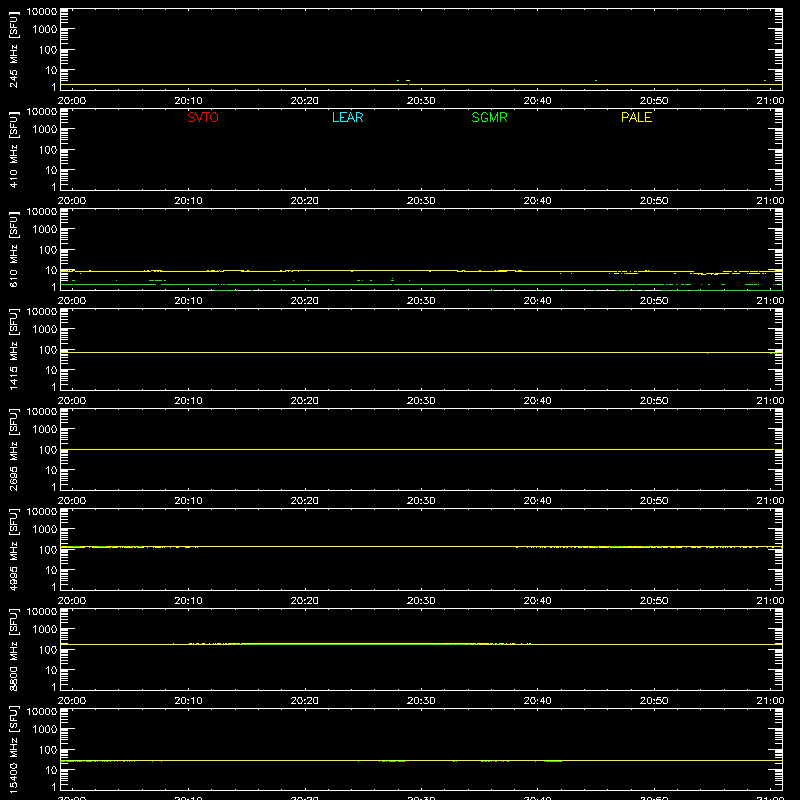Click the 1000 tick label on 4995 MHz axis

click(x=45, y=530)
